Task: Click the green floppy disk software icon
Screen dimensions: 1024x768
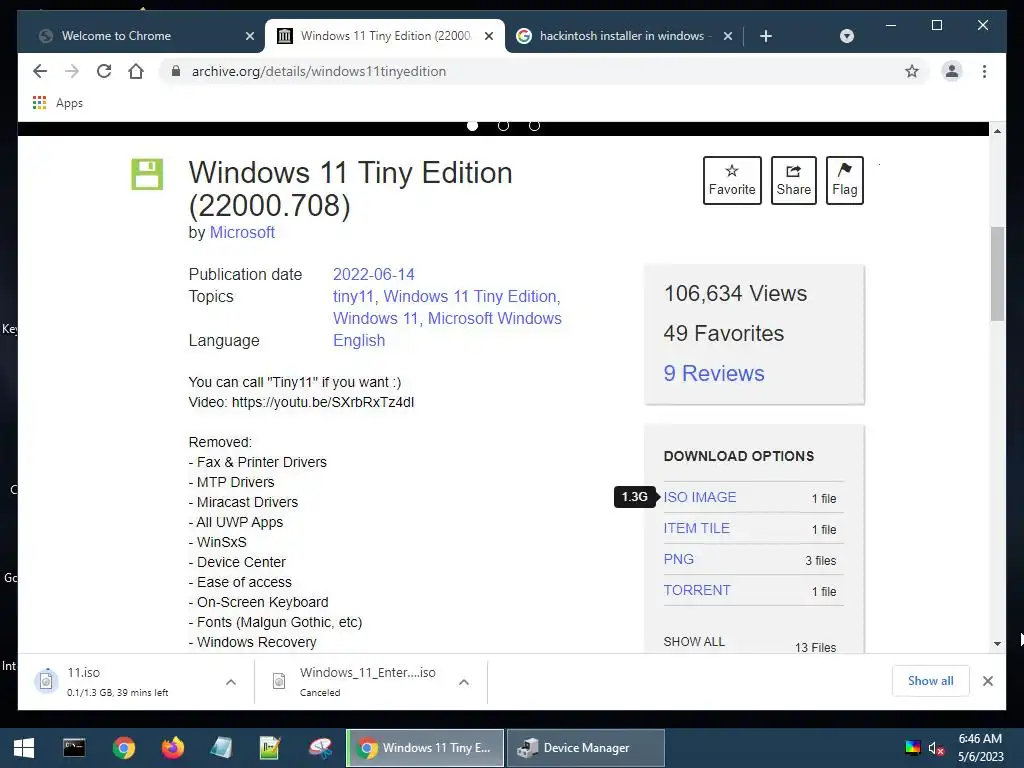Action: pyautogui.click(x=147, y=174)
